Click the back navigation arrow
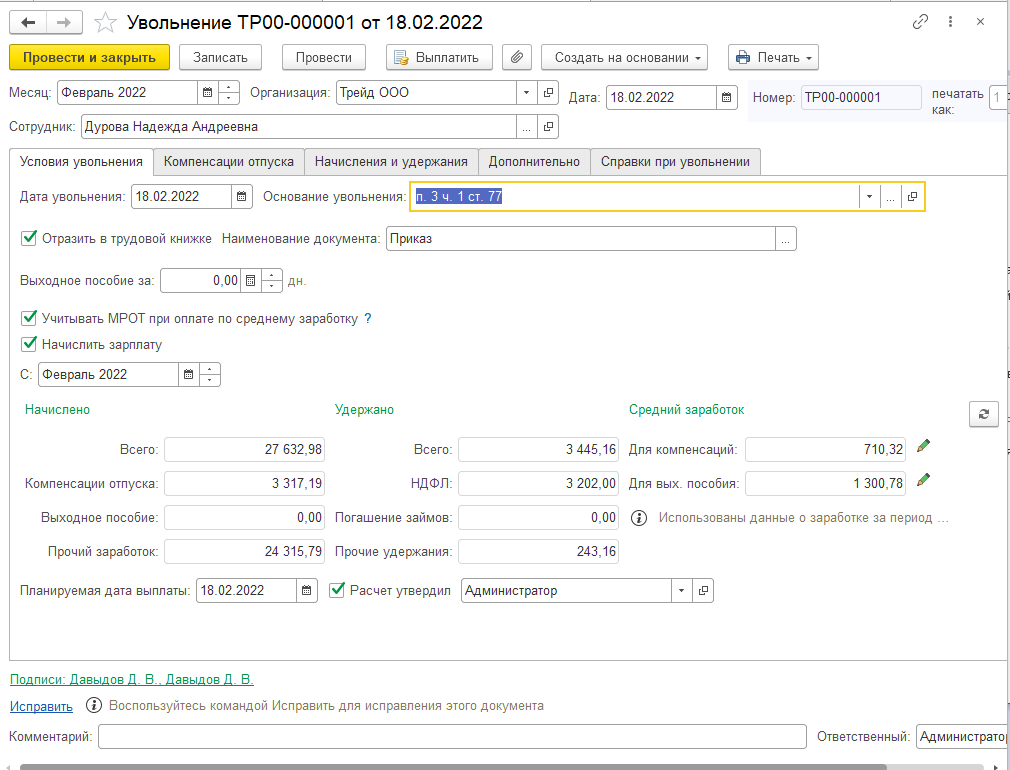Viewport: 1010px width, 770px height. (30, 22)
